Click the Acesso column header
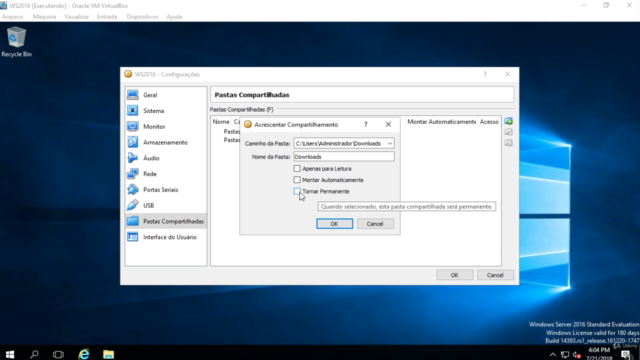The width and height of the screenshot is (640, 360). point(489,122)
